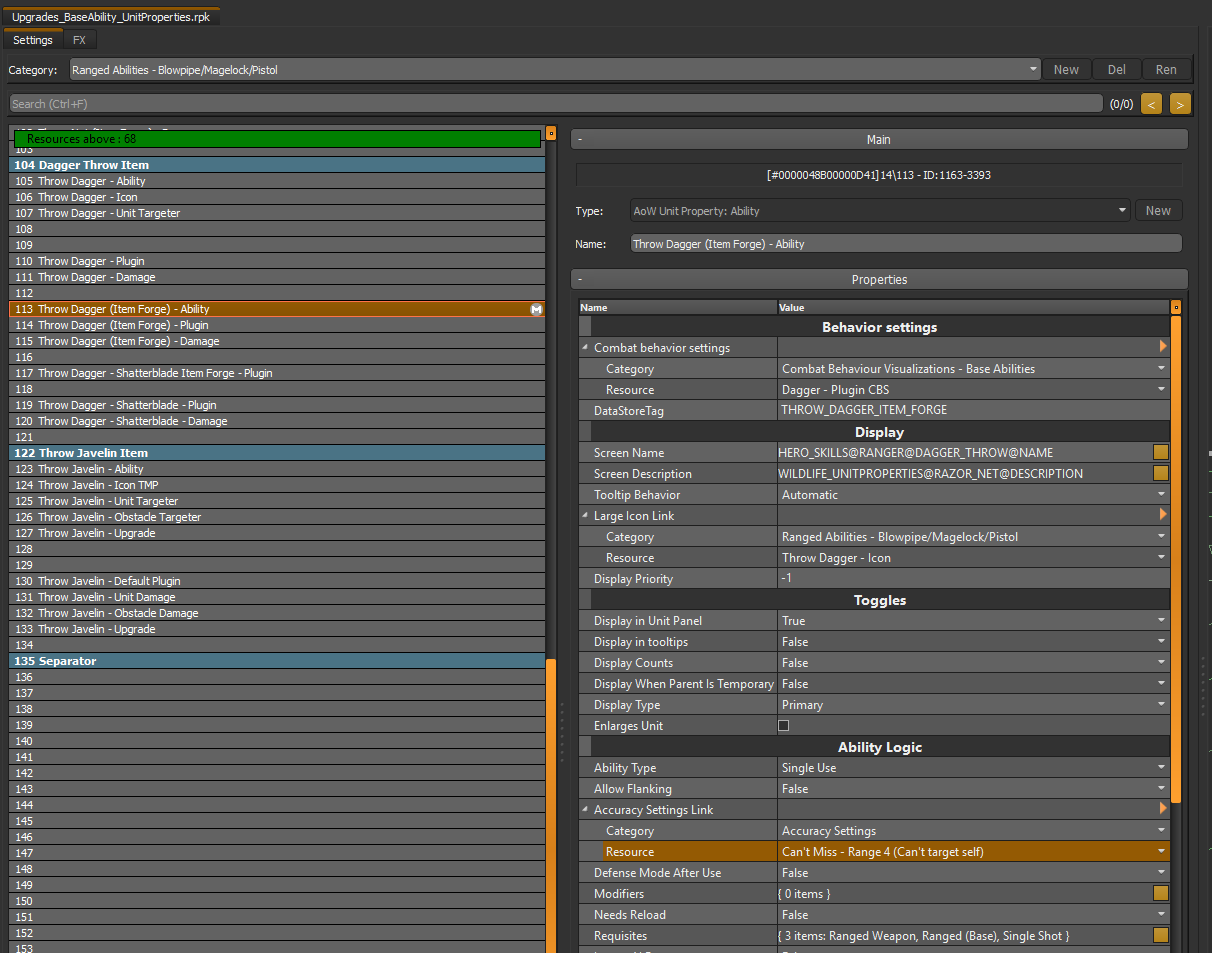Select row 132 Throw Javelin - Obstacle Damage
Screen dimensions: 1212x953
tap(277, 613)
